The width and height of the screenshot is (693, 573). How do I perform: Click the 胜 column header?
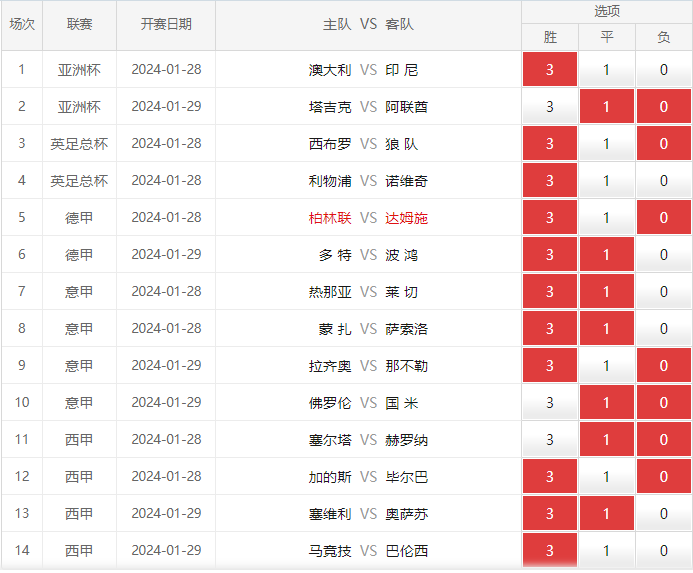[x=550, y=37]
